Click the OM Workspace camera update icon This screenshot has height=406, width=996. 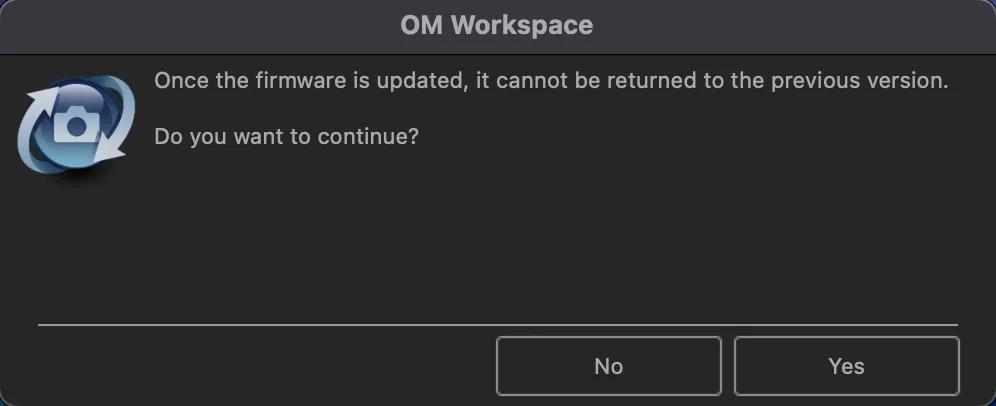coord(75,124)
